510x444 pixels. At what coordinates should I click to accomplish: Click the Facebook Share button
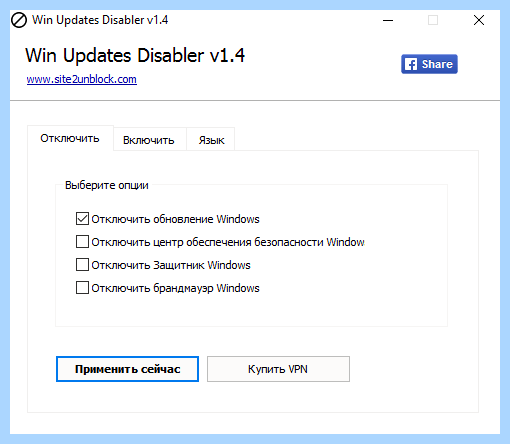429,64
